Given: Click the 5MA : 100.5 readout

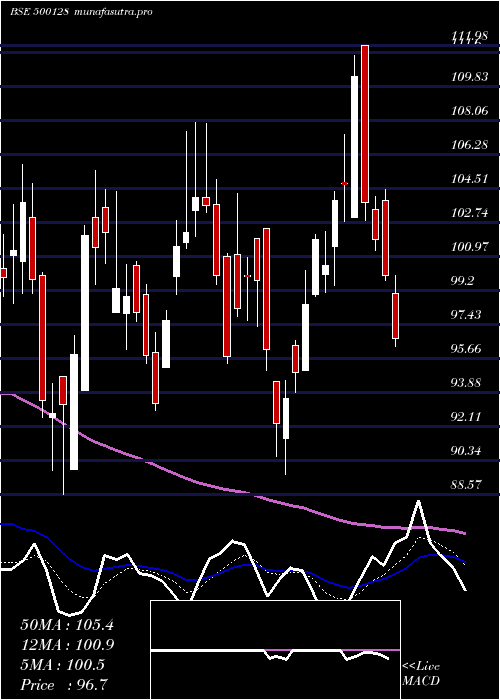Looking at the screenshot, I should click(x=62, y=665).
